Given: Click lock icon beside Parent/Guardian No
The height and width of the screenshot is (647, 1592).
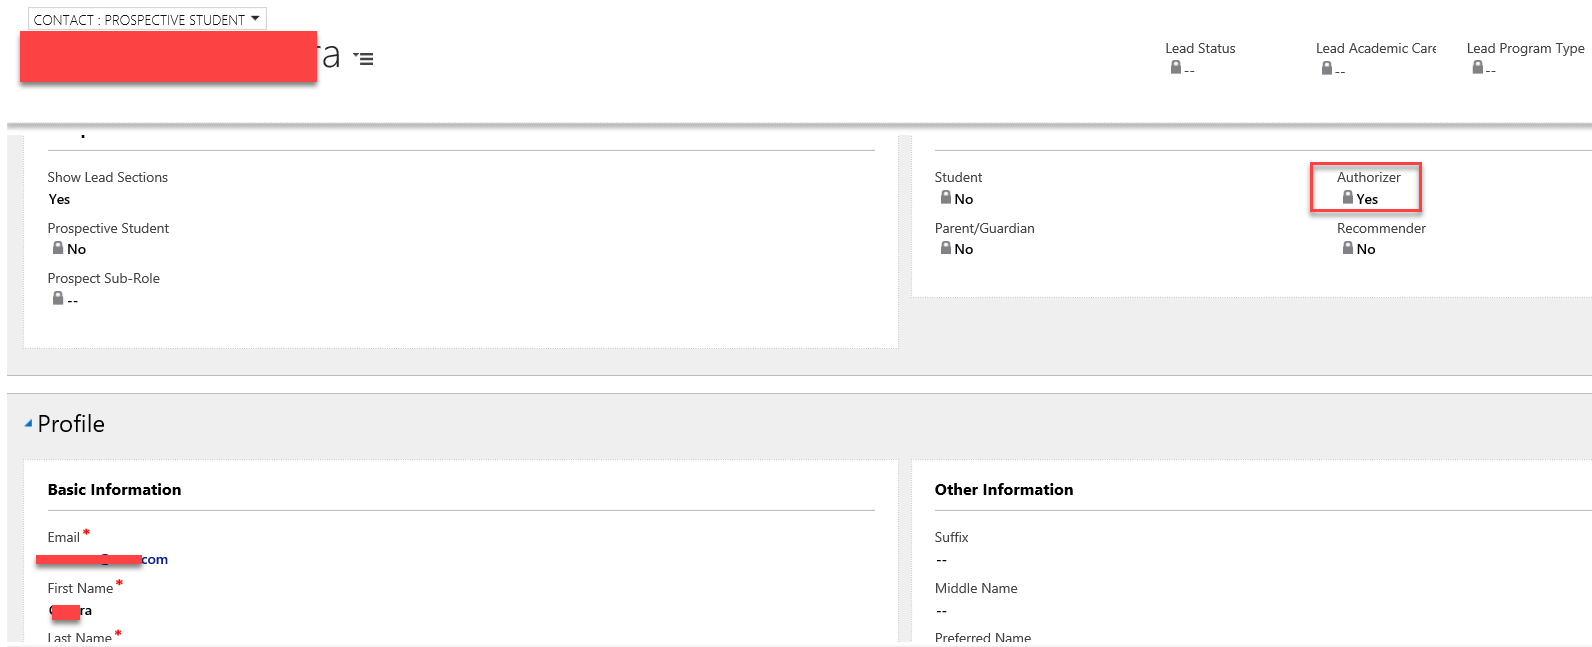Looking at the screenshot, I should coord(946,249).
